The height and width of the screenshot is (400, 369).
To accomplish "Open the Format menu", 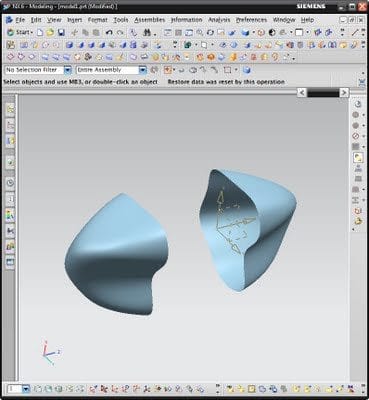I will [x=98, y=20].
